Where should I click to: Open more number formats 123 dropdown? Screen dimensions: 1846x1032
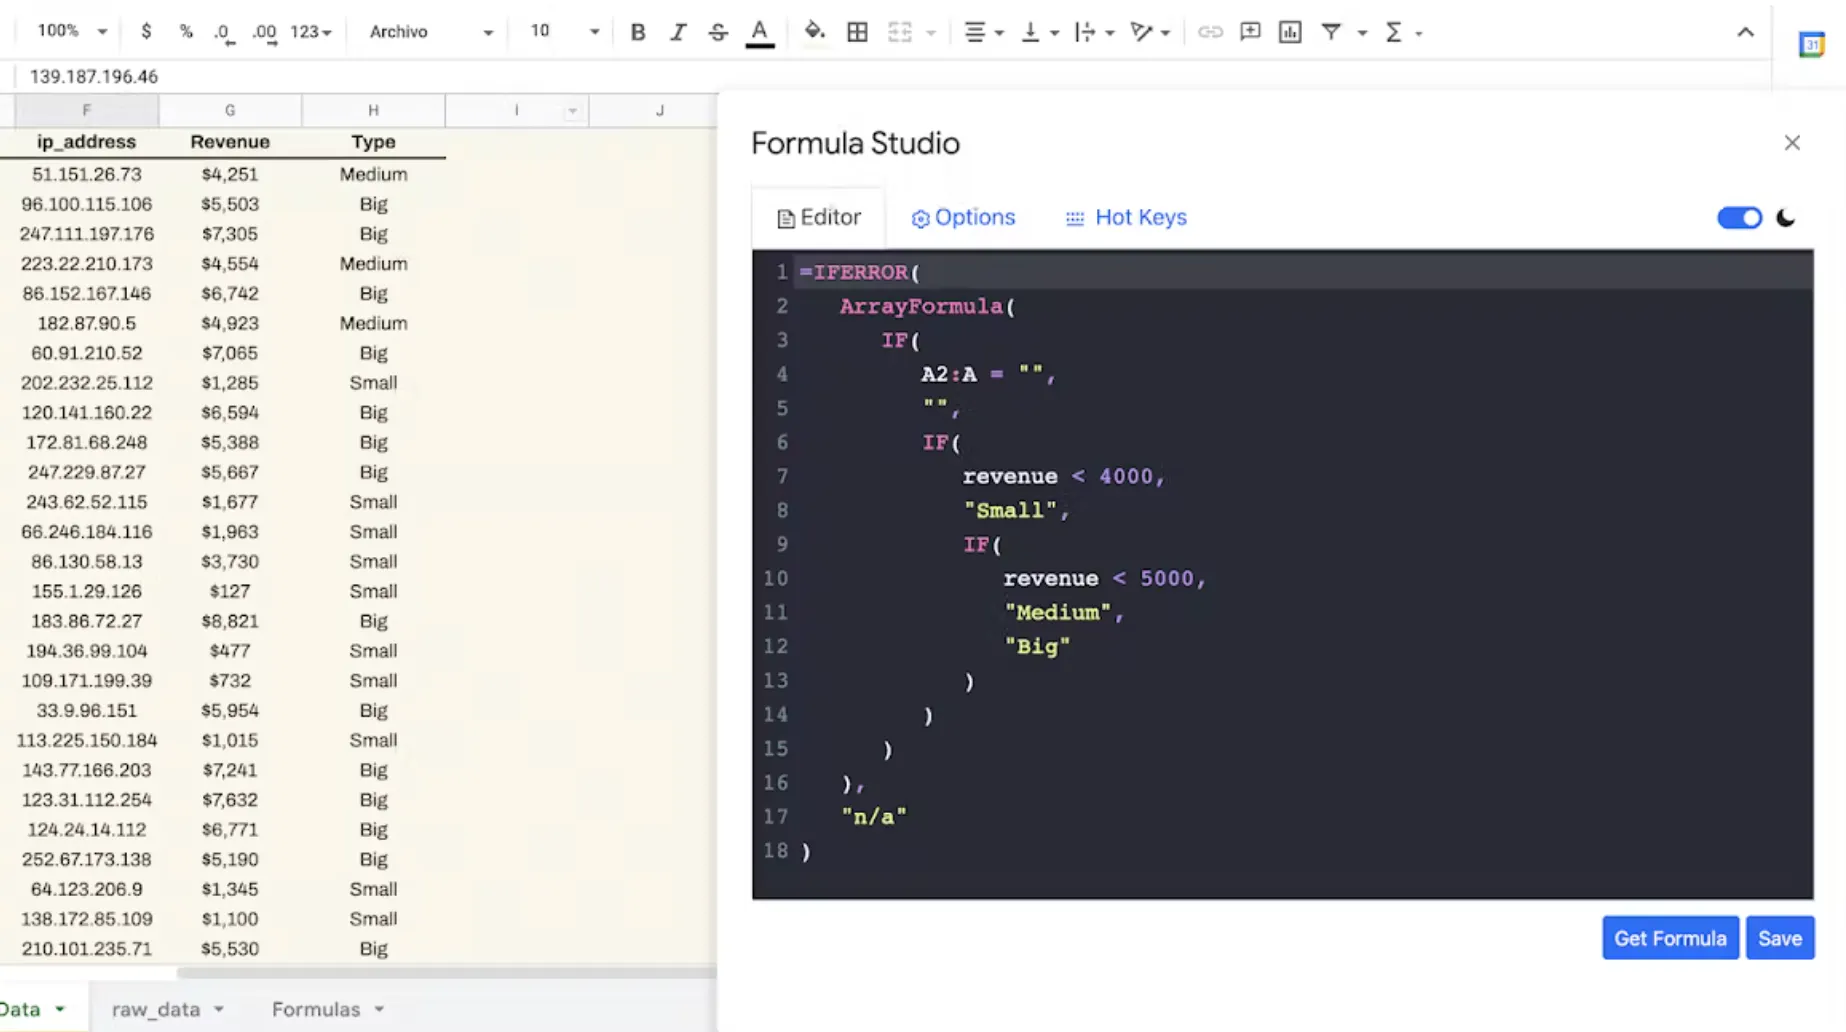click(310, 32)
